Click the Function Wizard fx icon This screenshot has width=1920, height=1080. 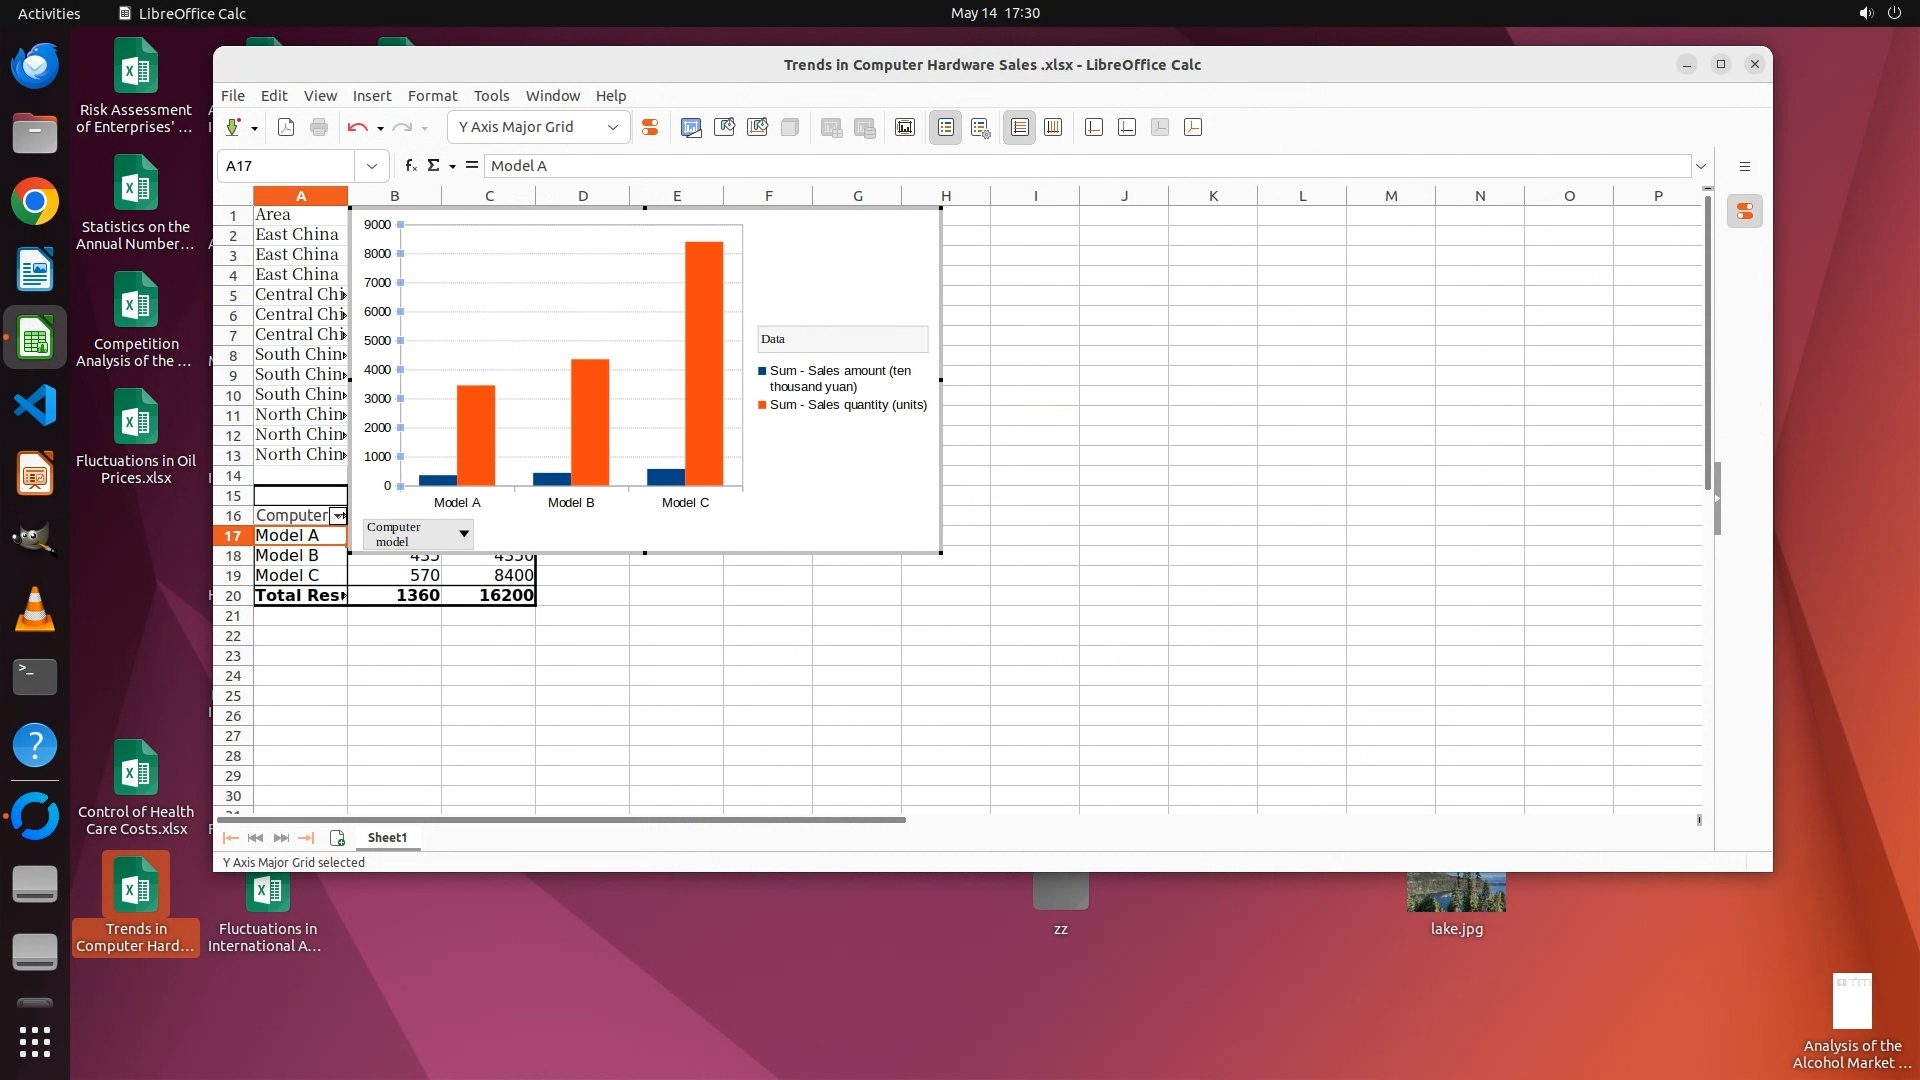point(410,166)
